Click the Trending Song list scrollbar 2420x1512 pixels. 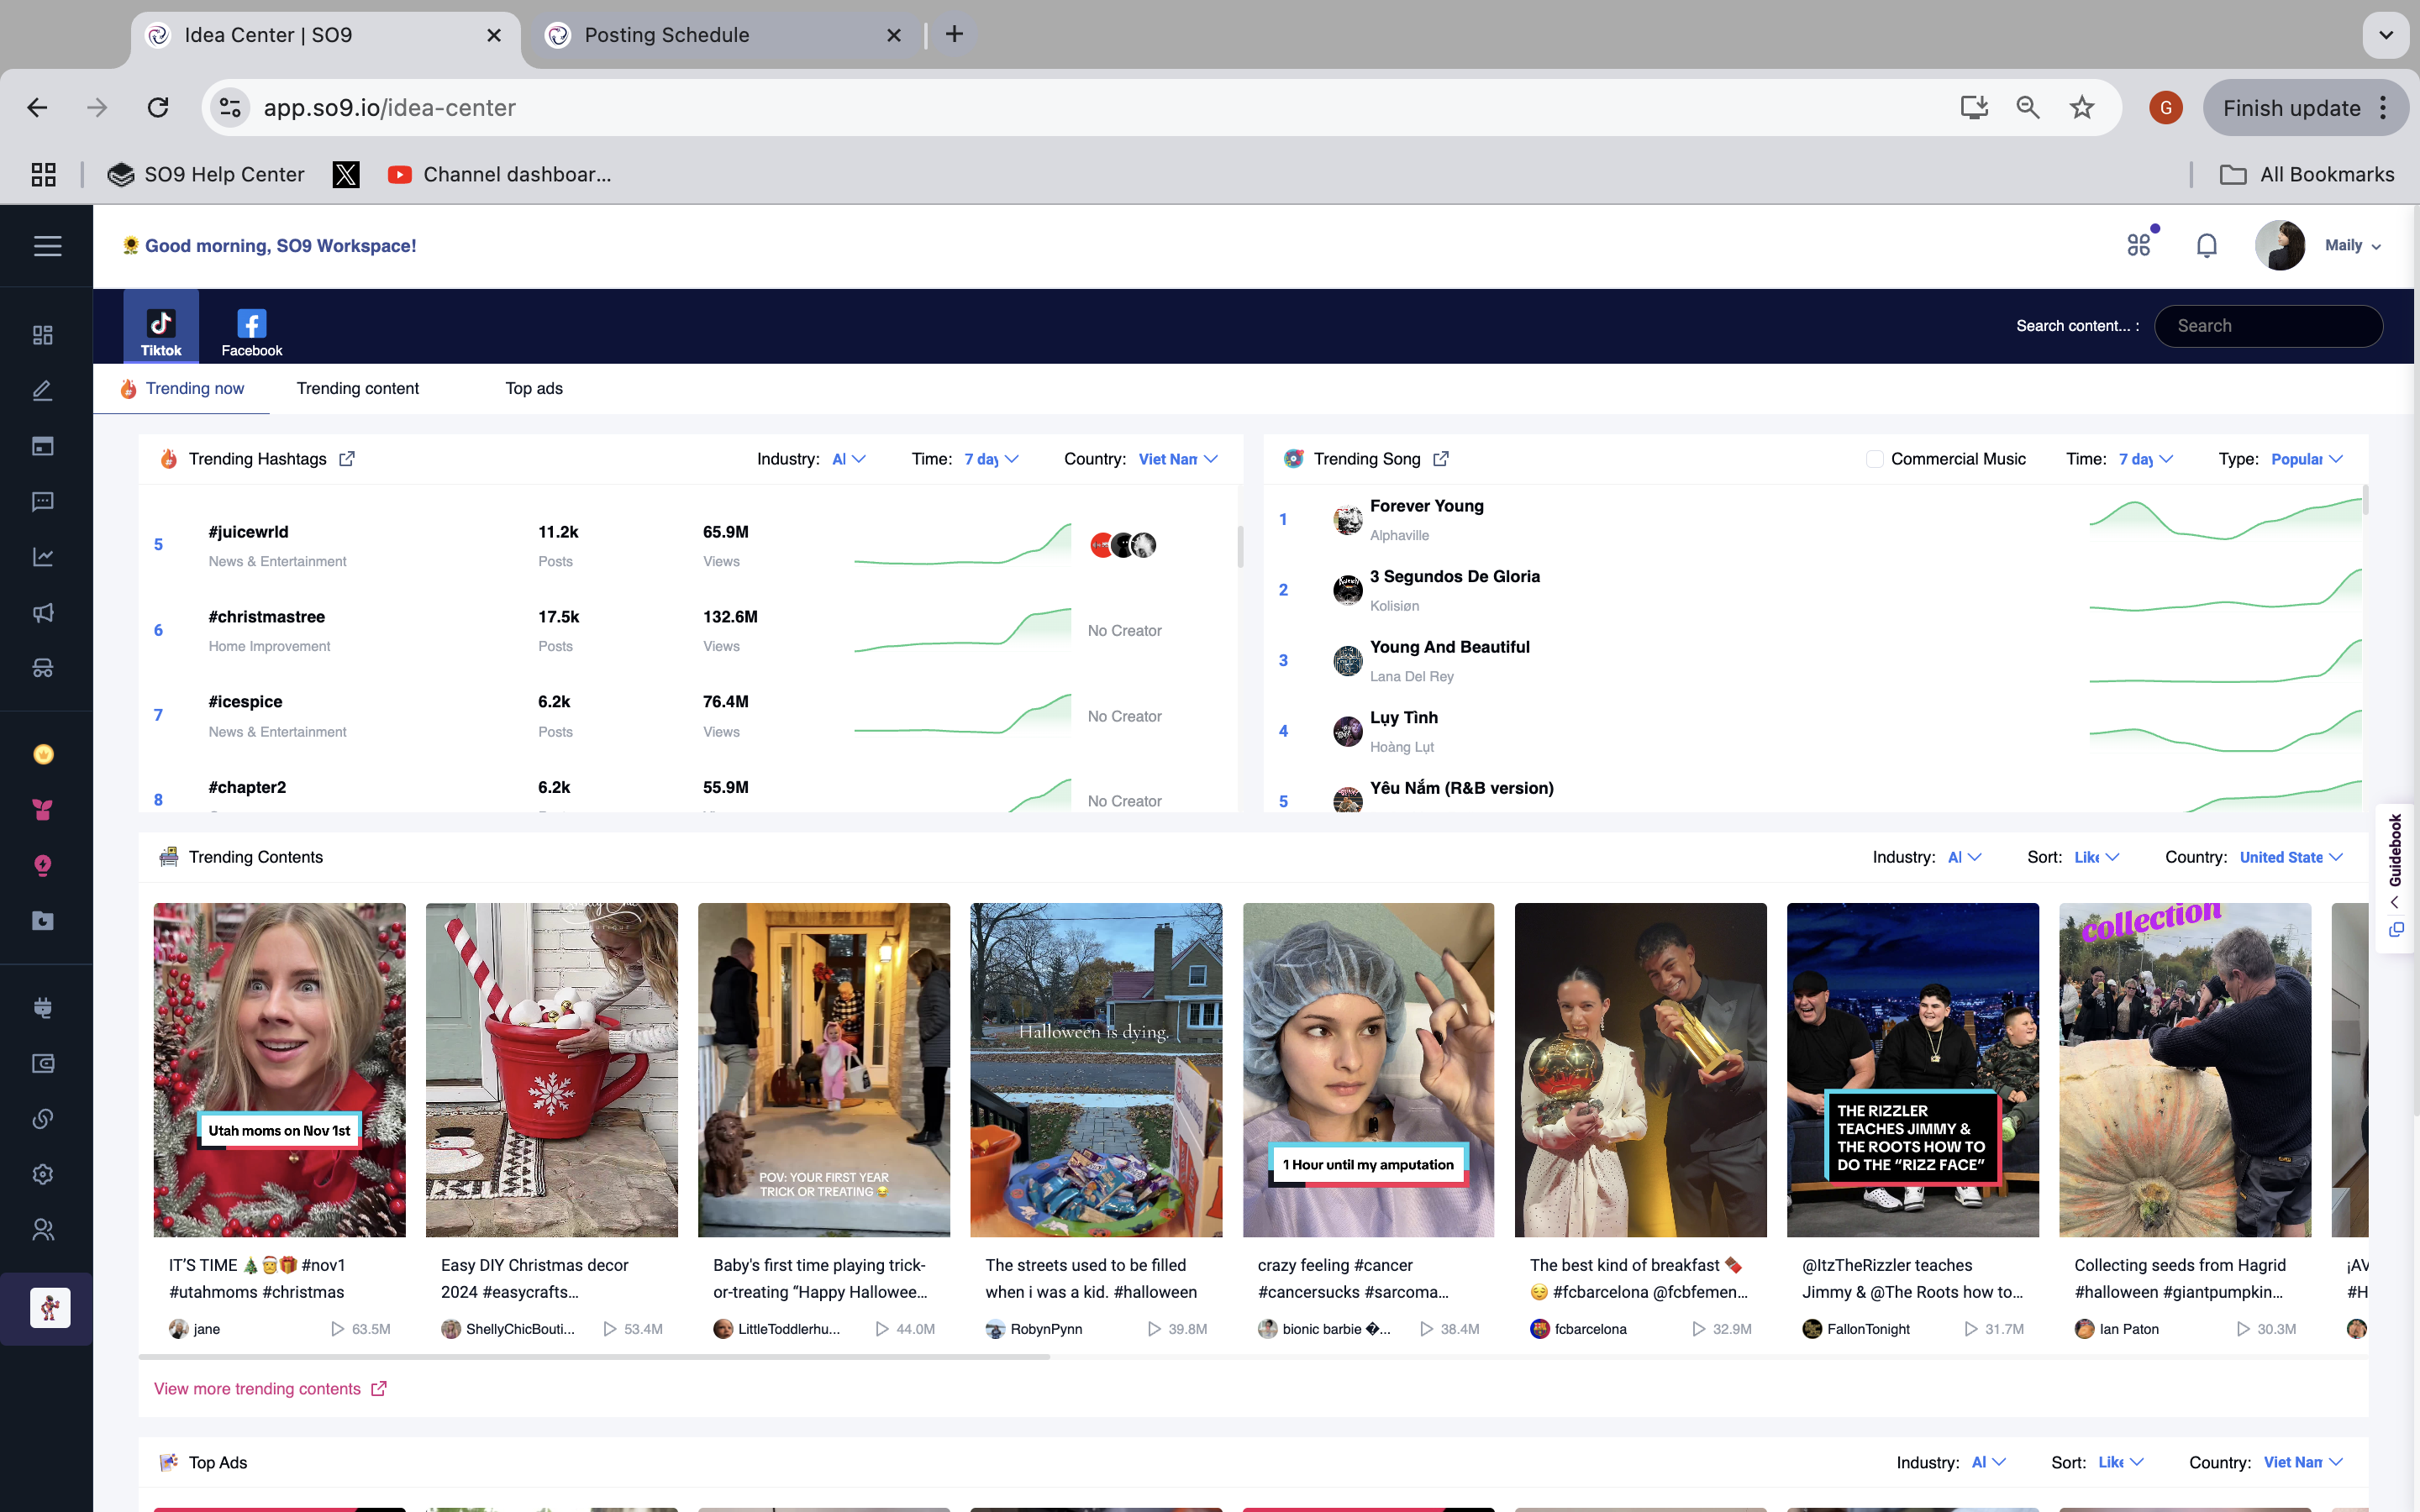tap(2365, 500)
